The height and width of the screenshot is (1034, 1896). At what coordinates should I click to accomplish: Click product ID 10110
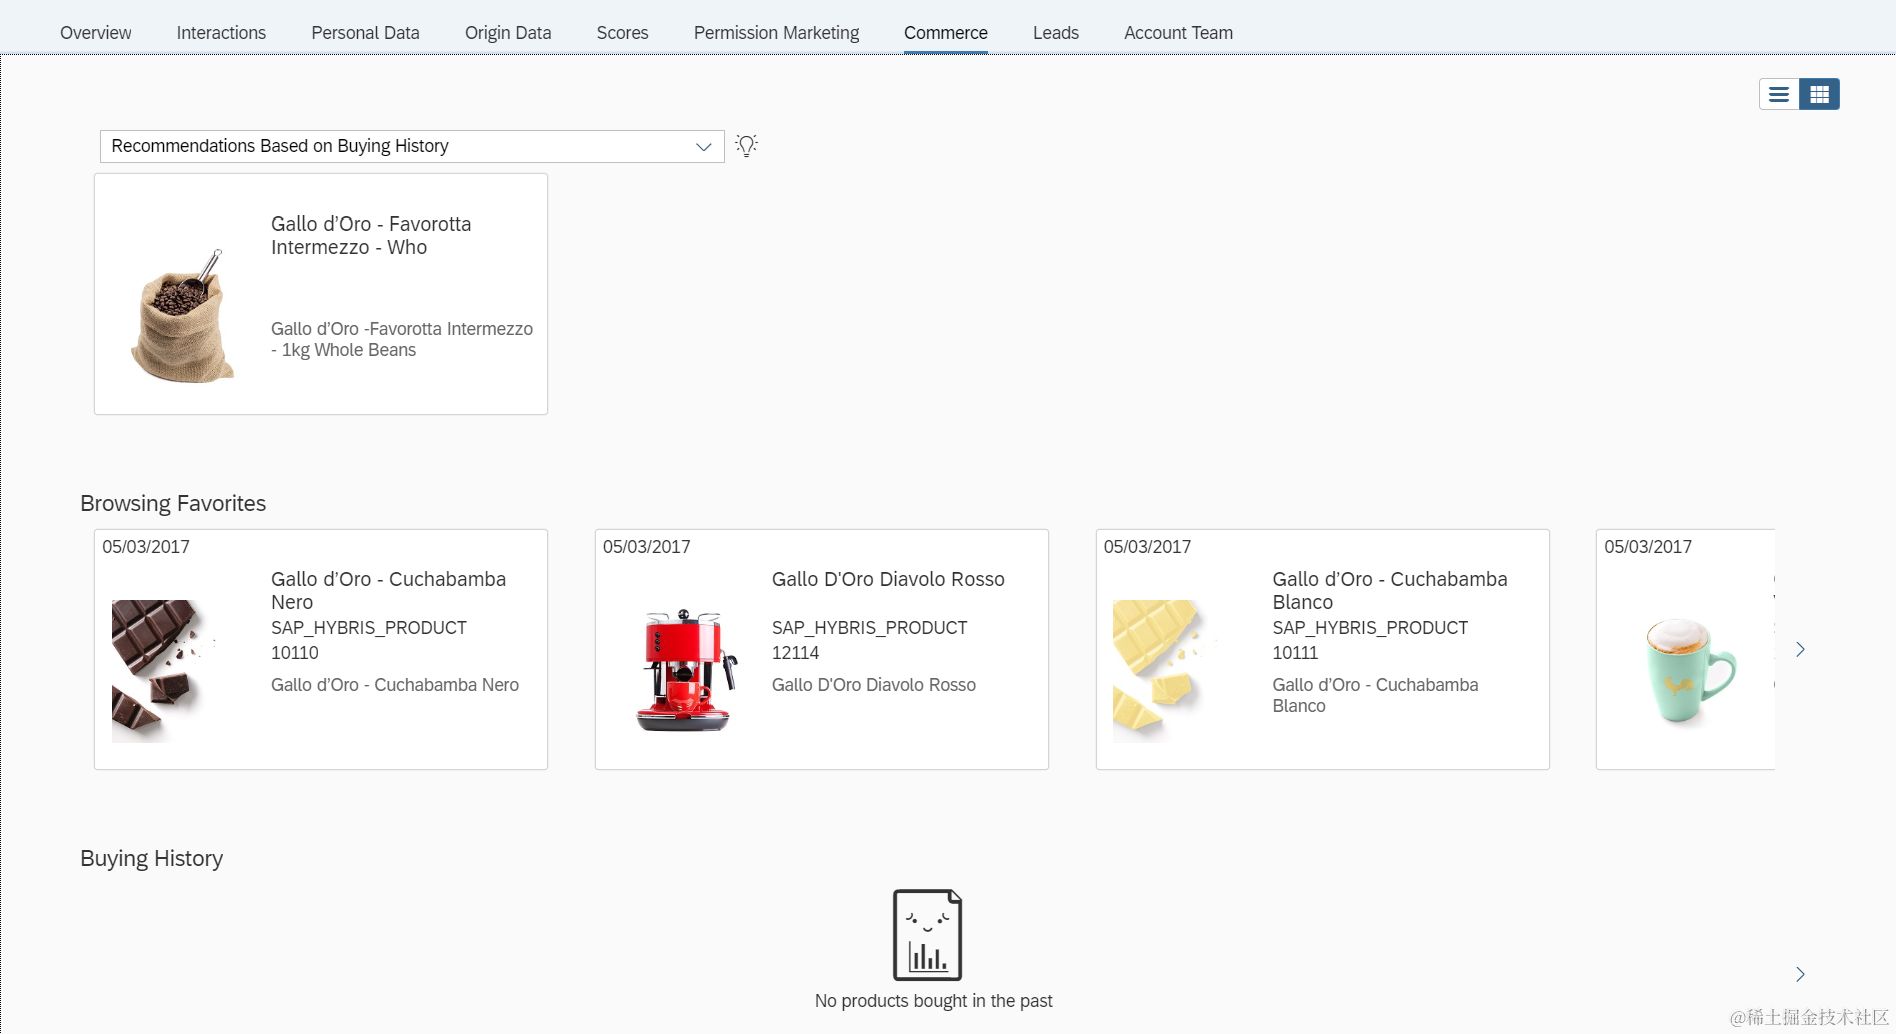(295, 653)
